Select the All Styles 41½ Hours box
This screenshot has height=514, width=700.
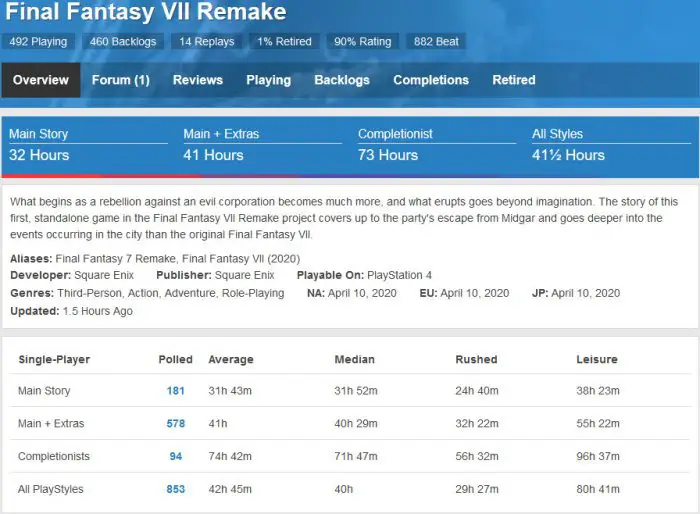point(611,145)
